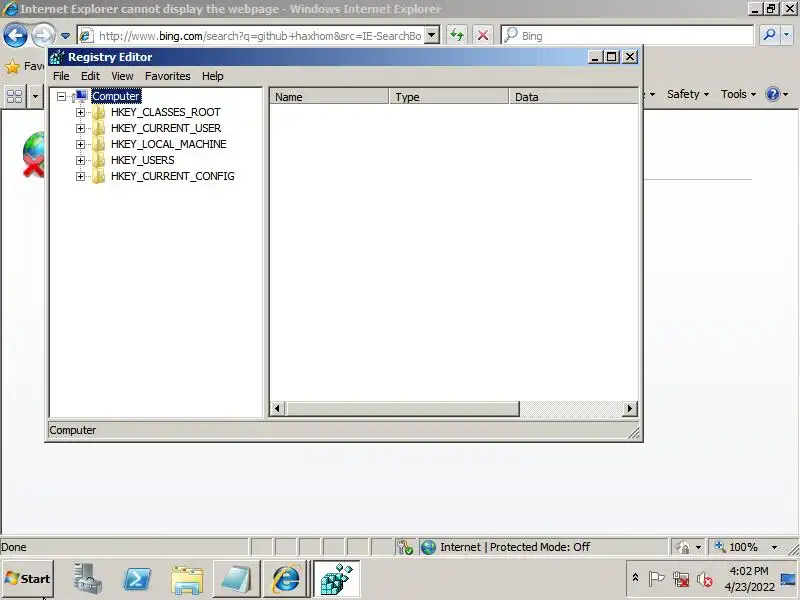Click the Action Center flag icon
Viewport: 800px width, 600px height.
(x=656, y=579)
